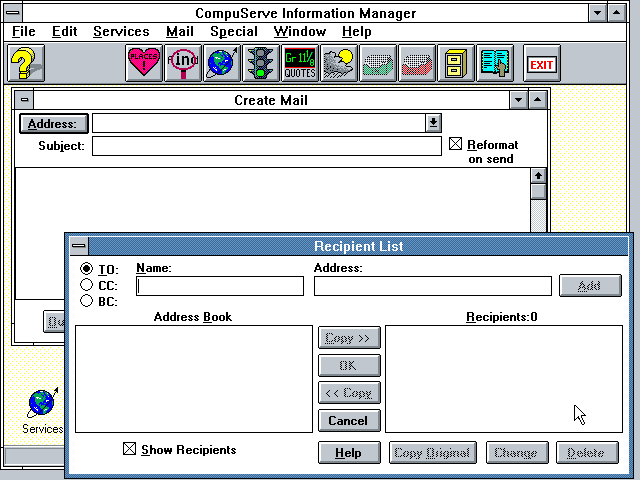Click the Find magnifier toolbar icon
The height and width of the screenshot is (480, 640).
pos(183,63)
